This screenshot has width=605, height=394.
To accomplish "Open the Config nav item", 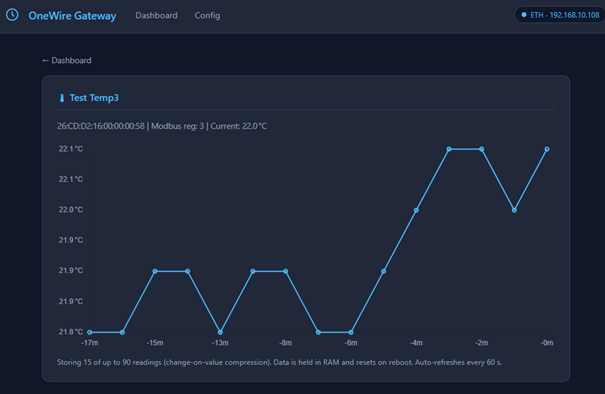I will pyautogui.click(x=207, y=15).
